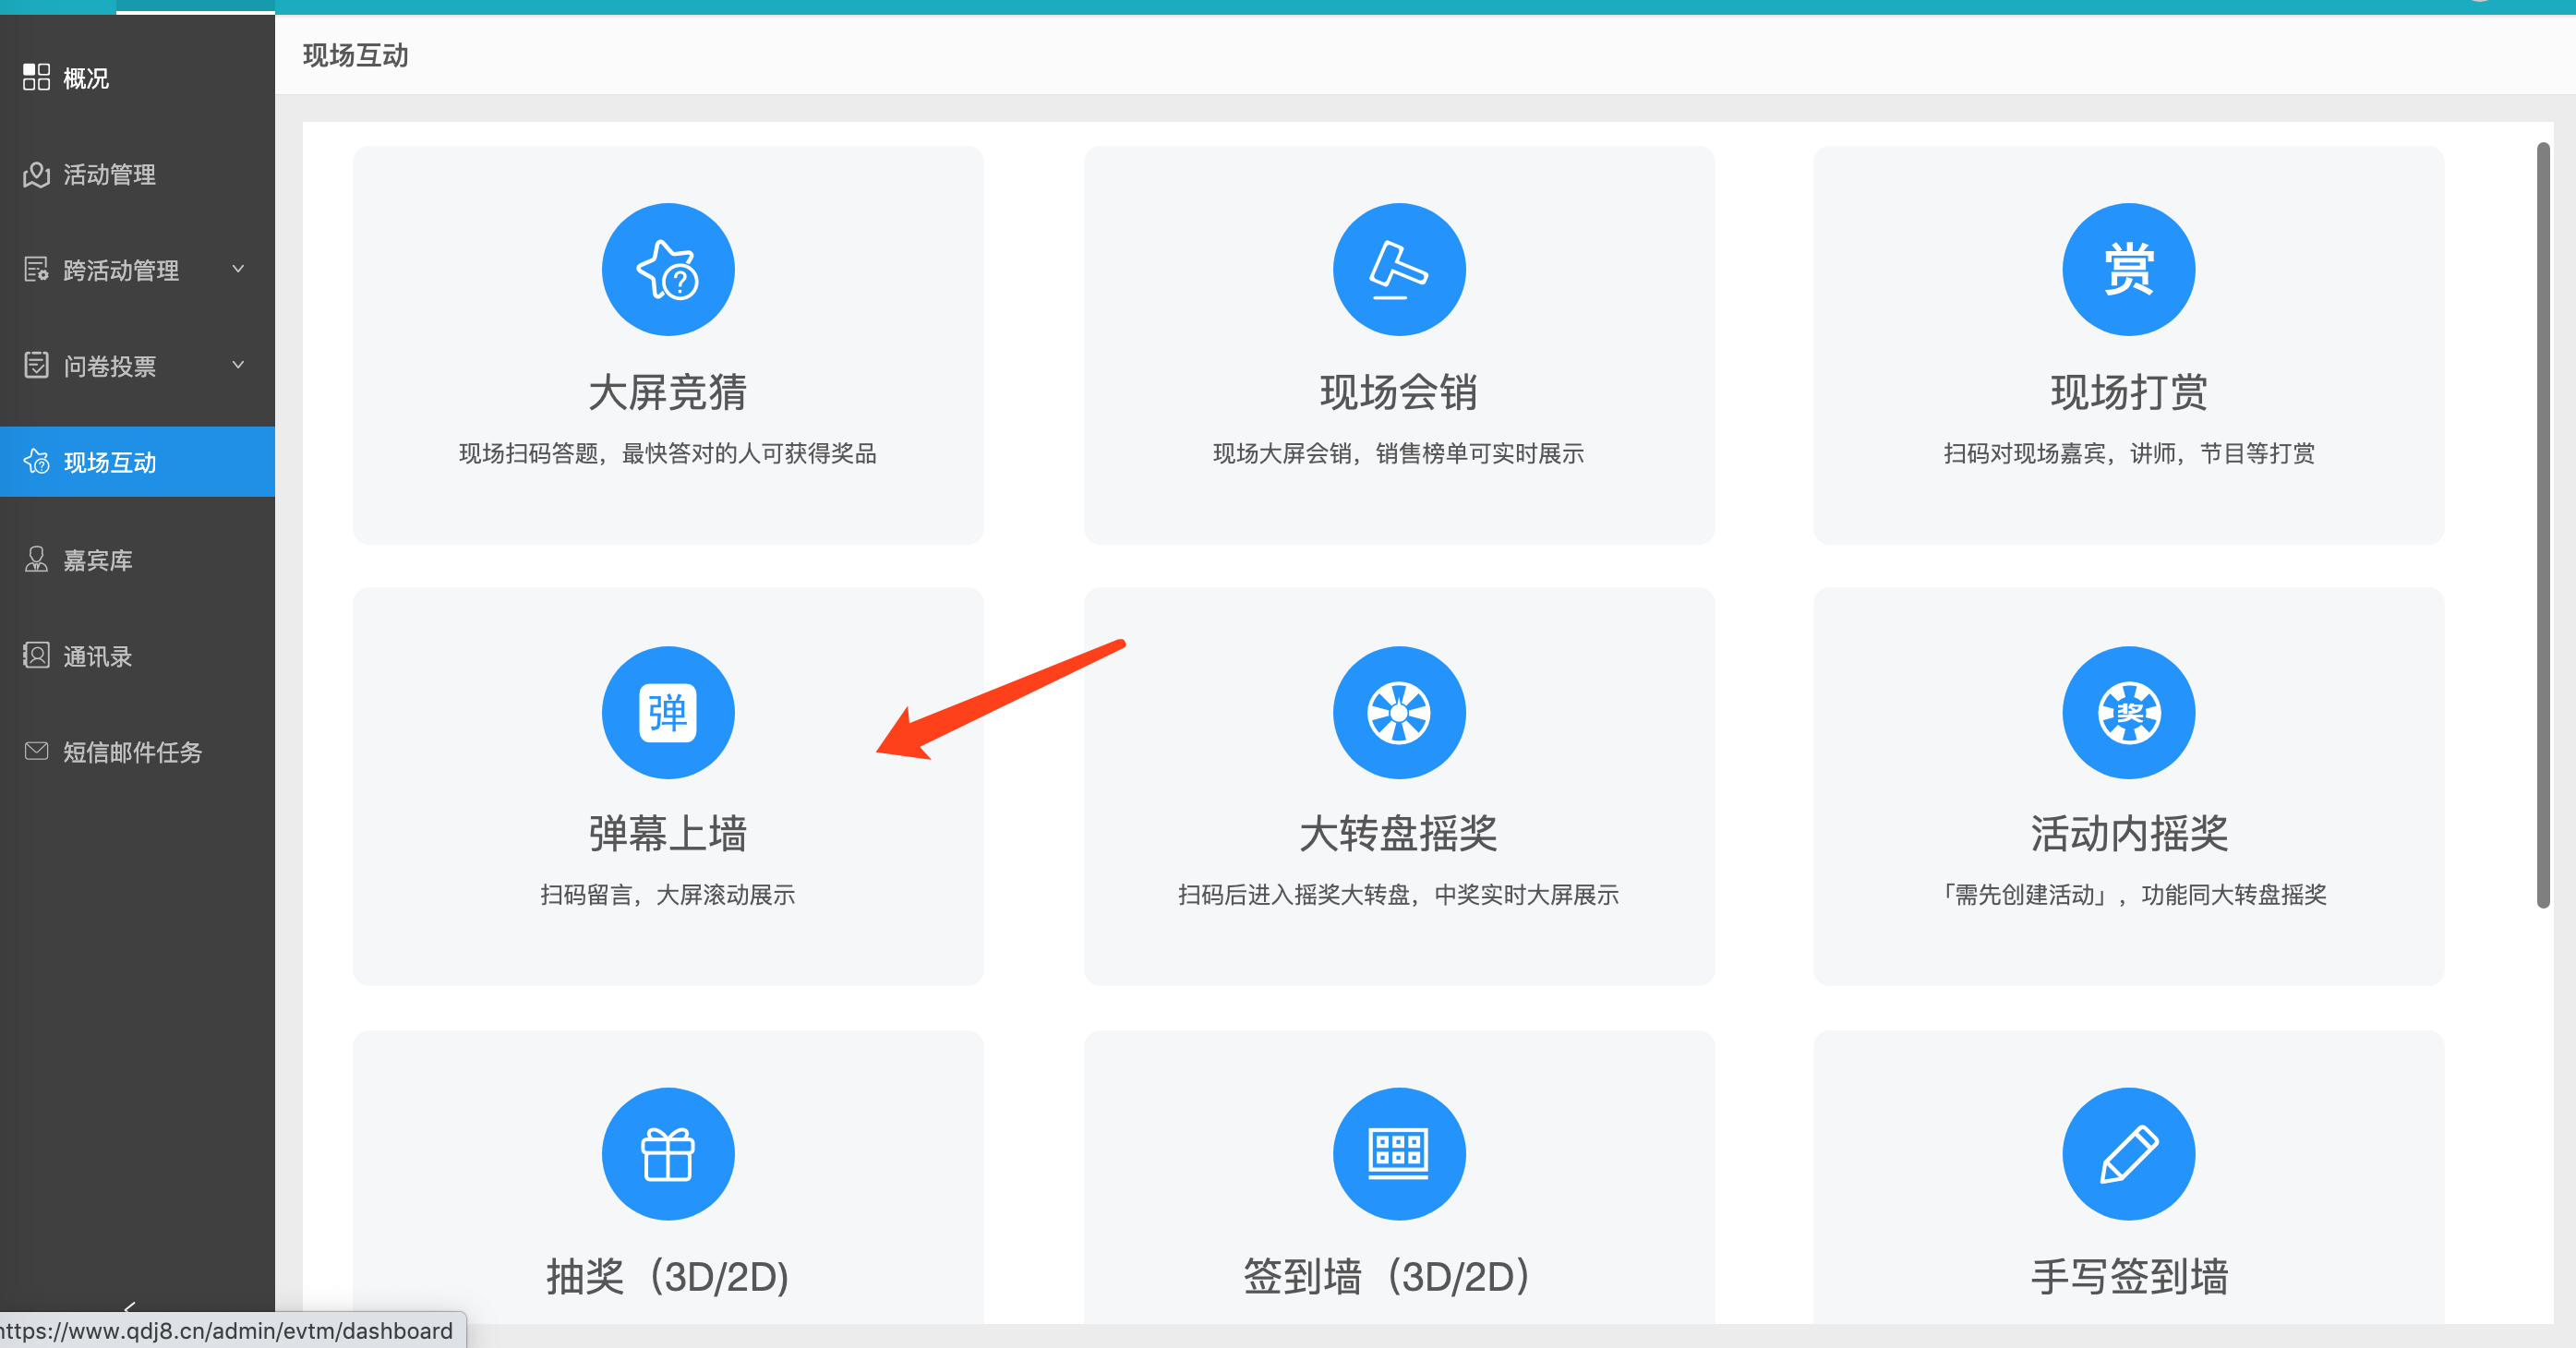Open 活动管理 menu item

pyautogui.click(x=137, y=174)
